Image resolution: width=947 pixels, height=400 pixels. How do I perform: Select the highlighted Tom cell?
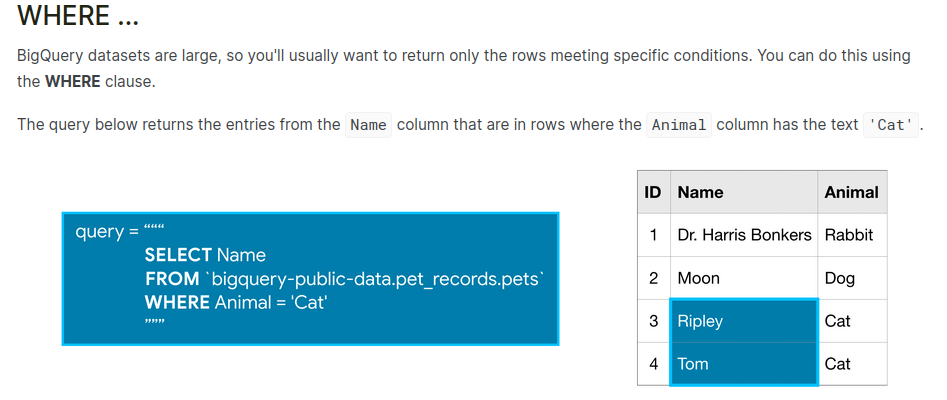tap(743, 364)
